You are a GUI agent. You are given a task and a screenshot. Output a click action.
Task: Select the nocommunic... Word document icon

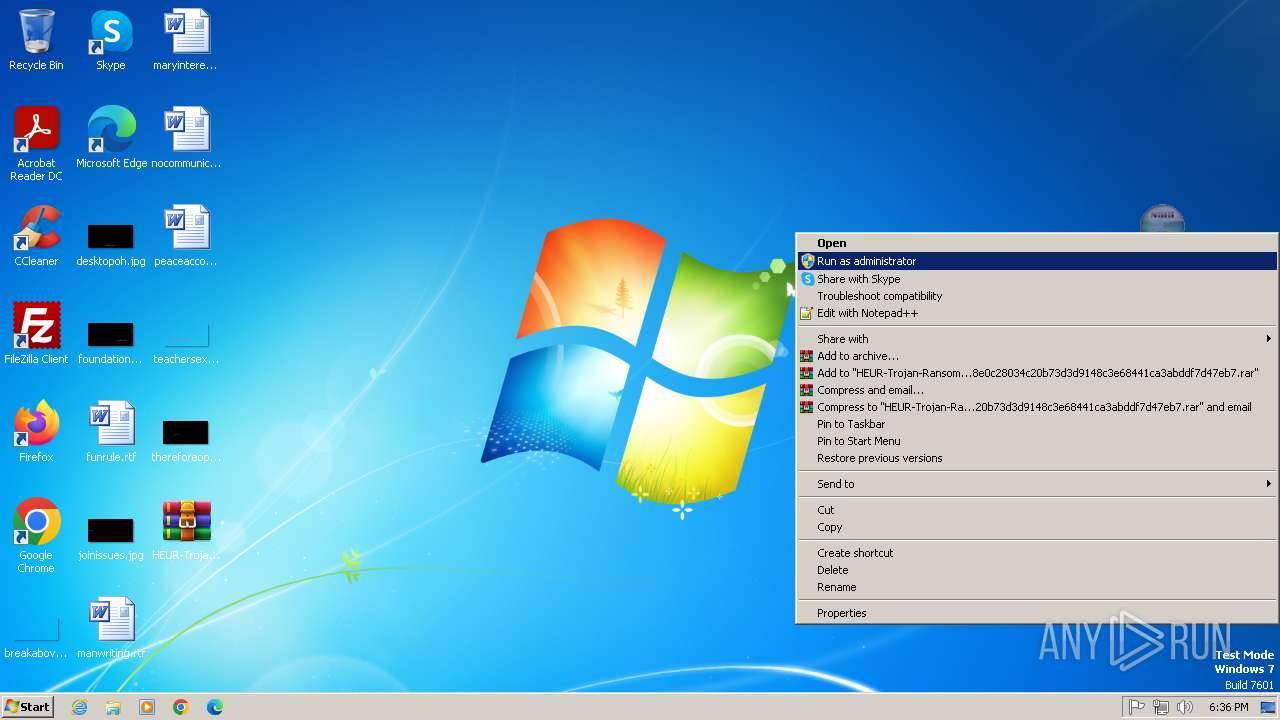pos(186,138)
